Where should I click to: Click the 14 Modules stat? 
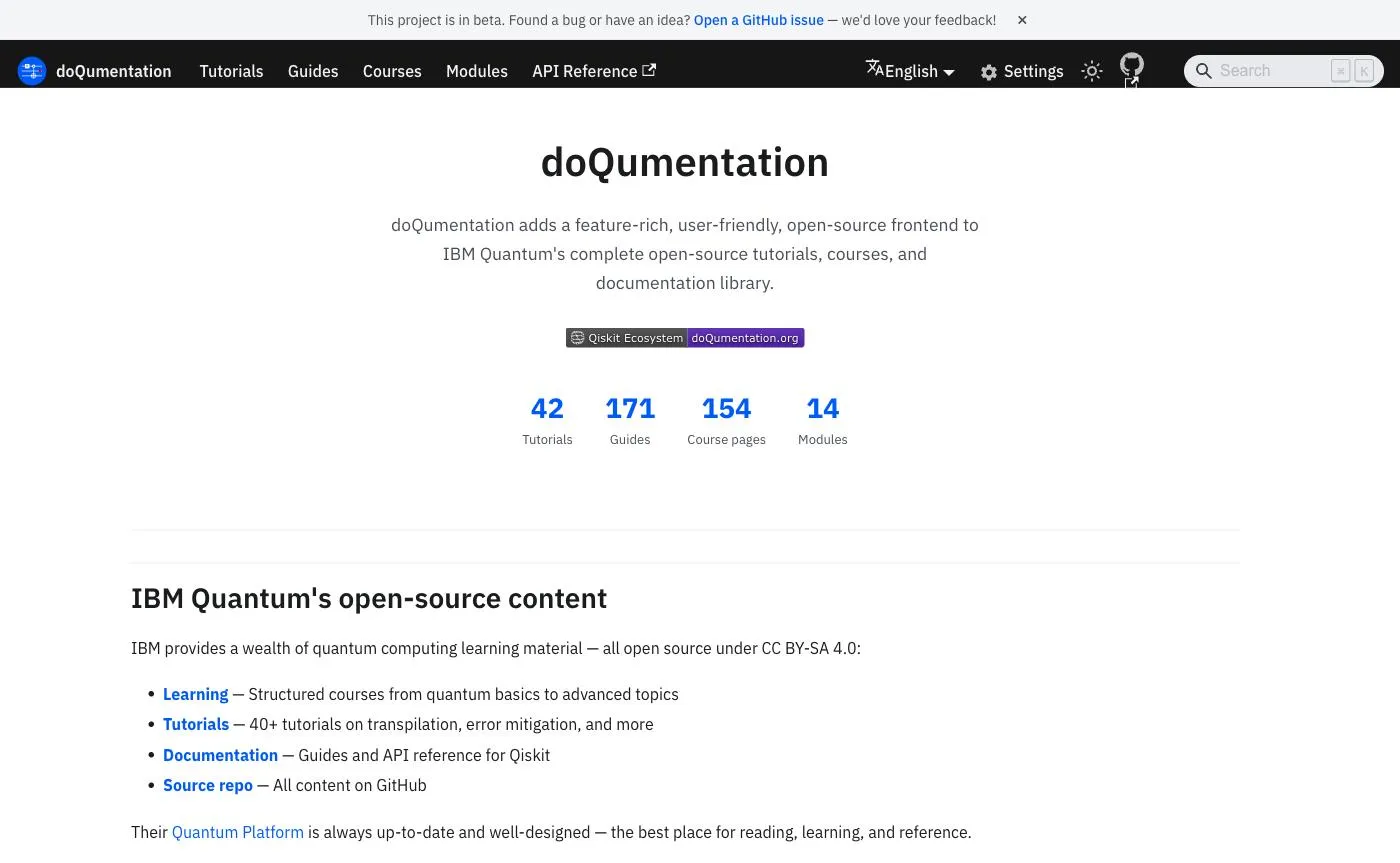click(x=822, y=420)
